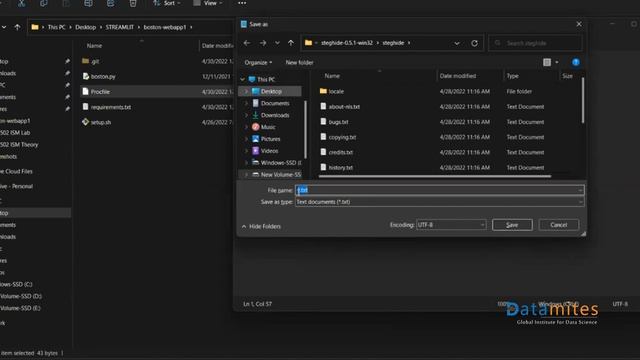Collapse folders with Hide Folders
Screen dimensions: 640x360
point(261,226)
